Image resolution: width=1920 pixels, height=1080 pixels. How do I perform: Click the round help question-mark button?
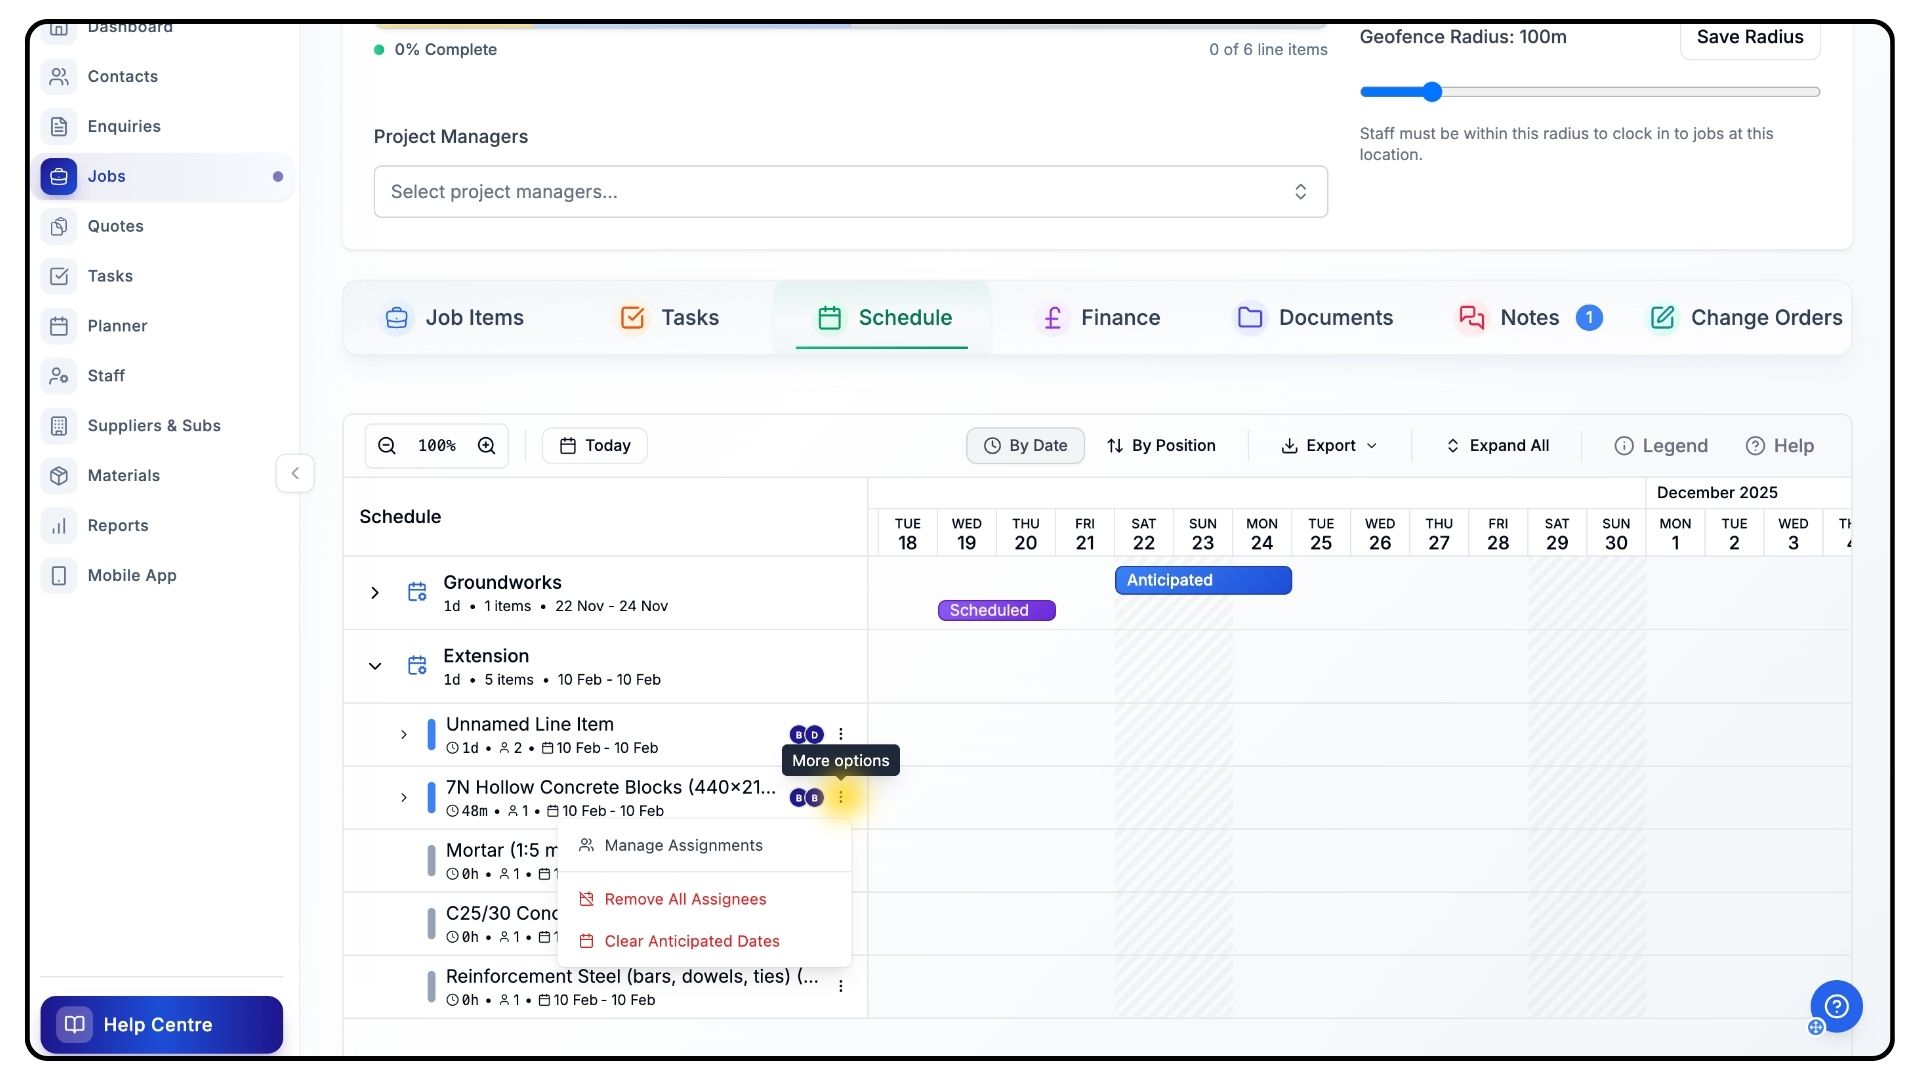pyautogui.click(x=1836, y=1006)
